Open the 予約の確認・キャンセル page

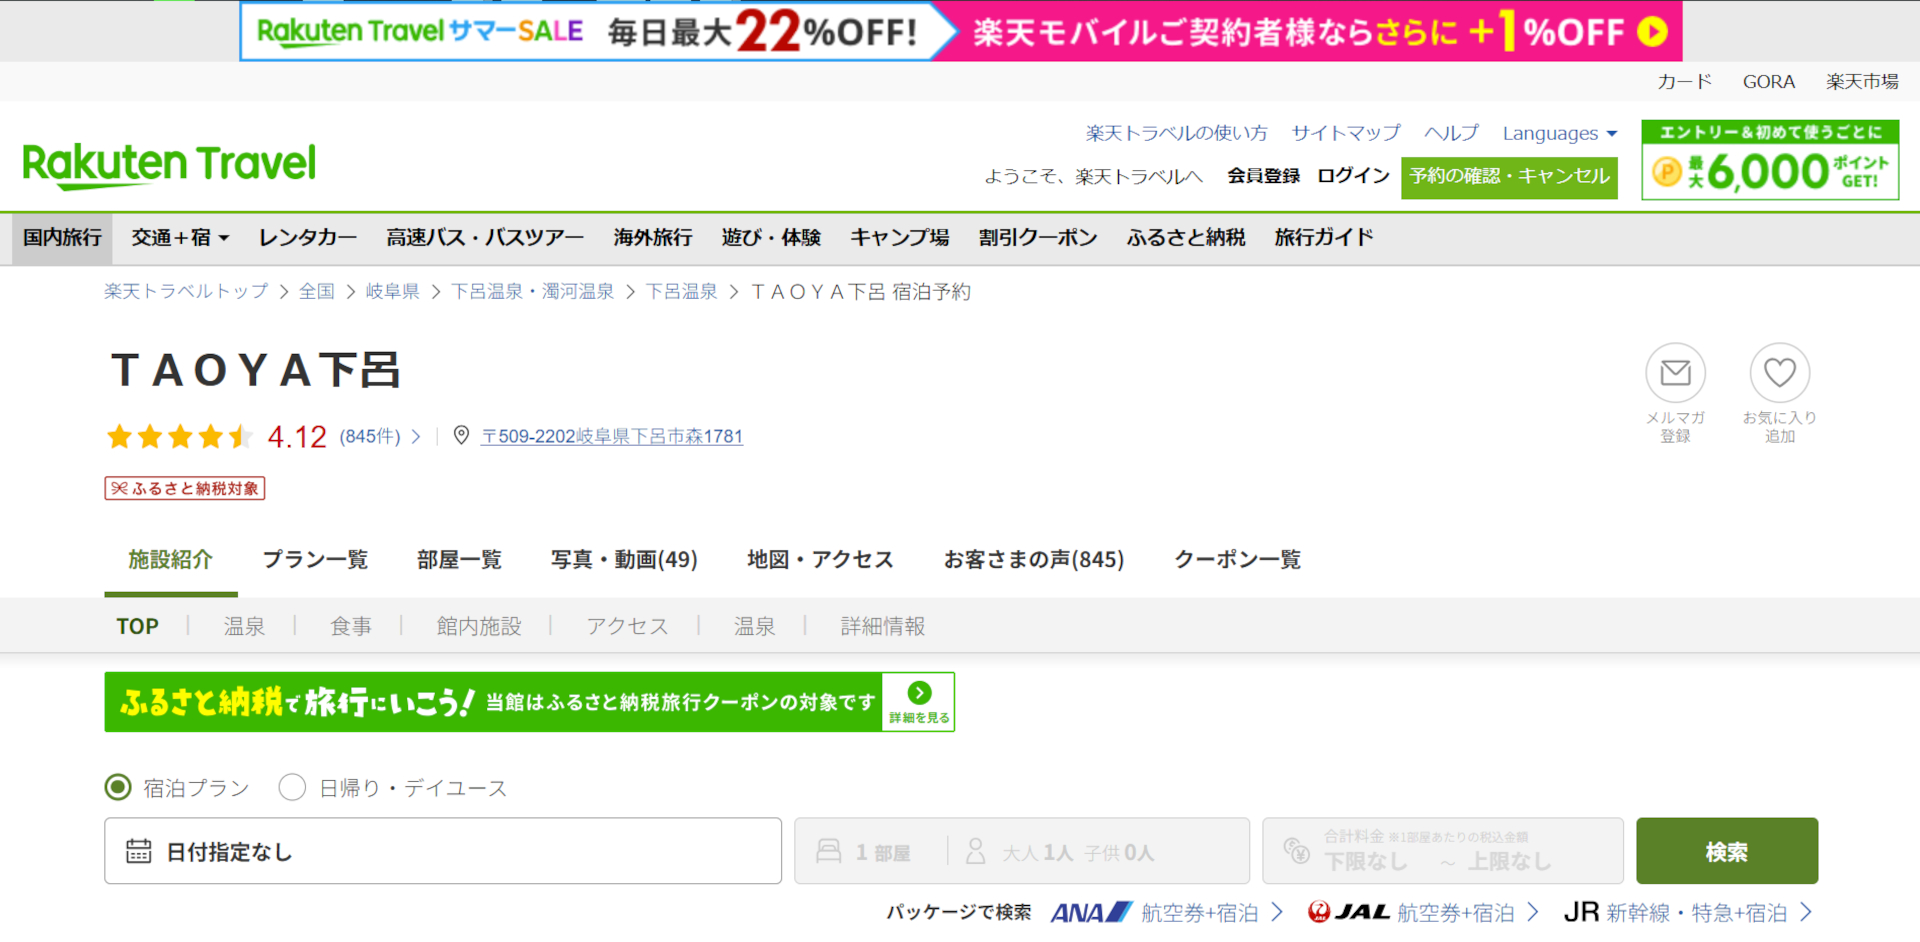tap(1508, 177)
